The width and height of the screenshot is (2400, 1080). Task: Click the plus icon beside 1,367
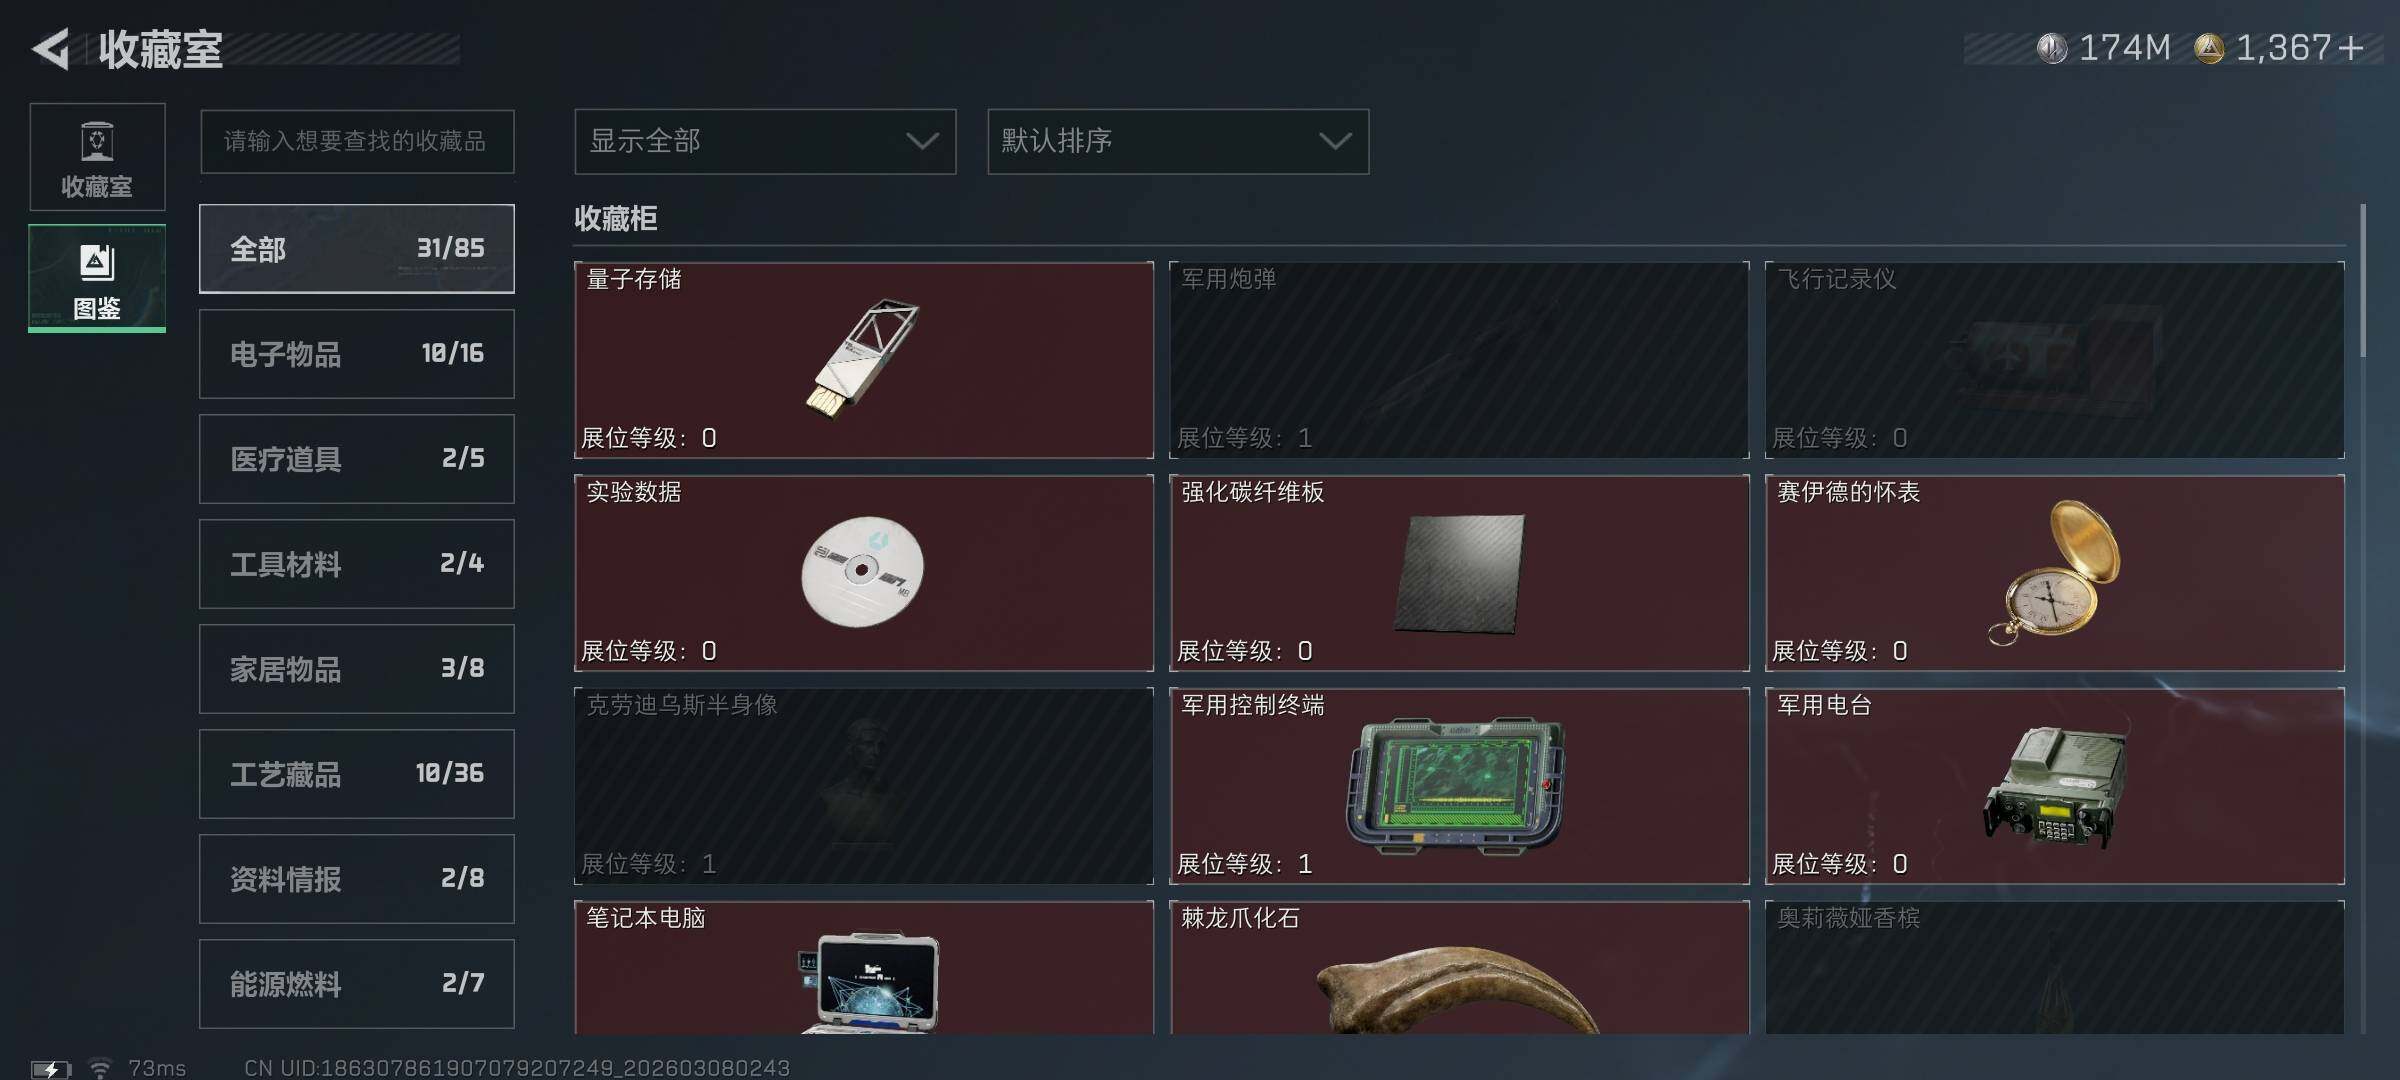tap(2351, 48)
